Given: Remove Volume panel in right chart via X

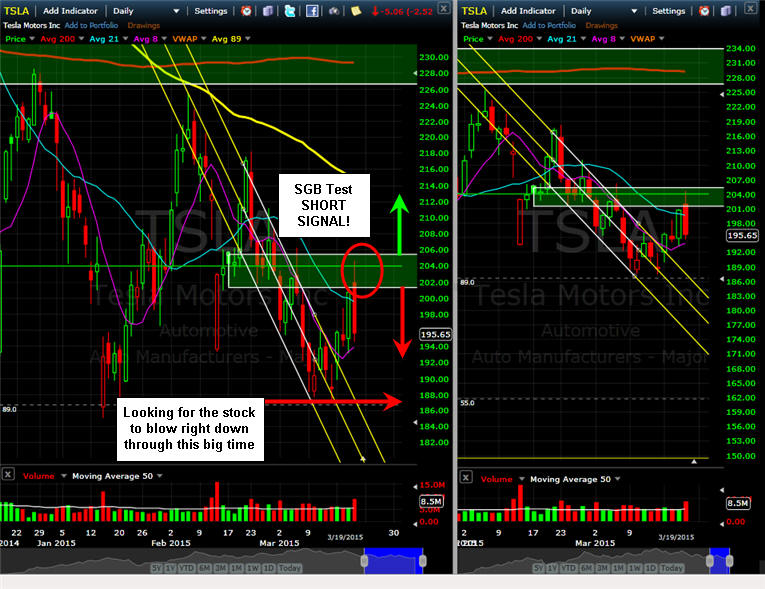Looking at the screenshot, I should coord(466,477).
